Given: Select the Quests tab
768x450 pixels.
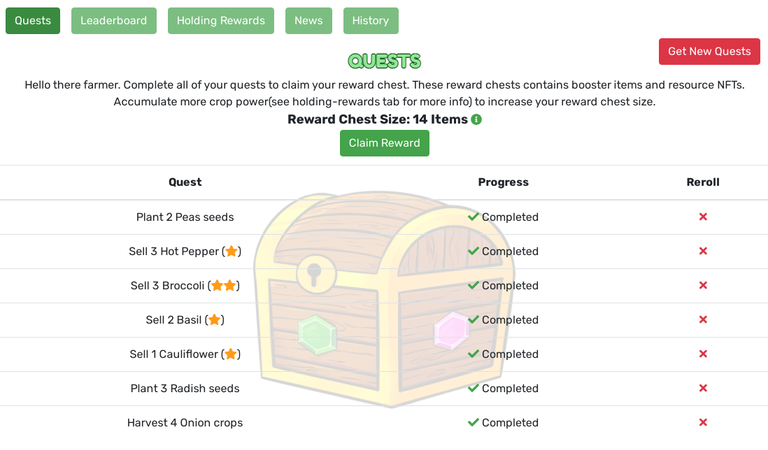Looking at the screenshot, I should point(33,21).
